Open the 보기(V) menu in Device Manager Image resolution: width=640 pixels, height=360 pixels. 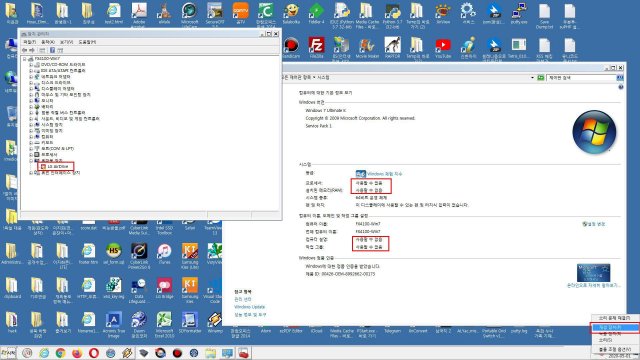pyautogui.click(x=67, y=42)
